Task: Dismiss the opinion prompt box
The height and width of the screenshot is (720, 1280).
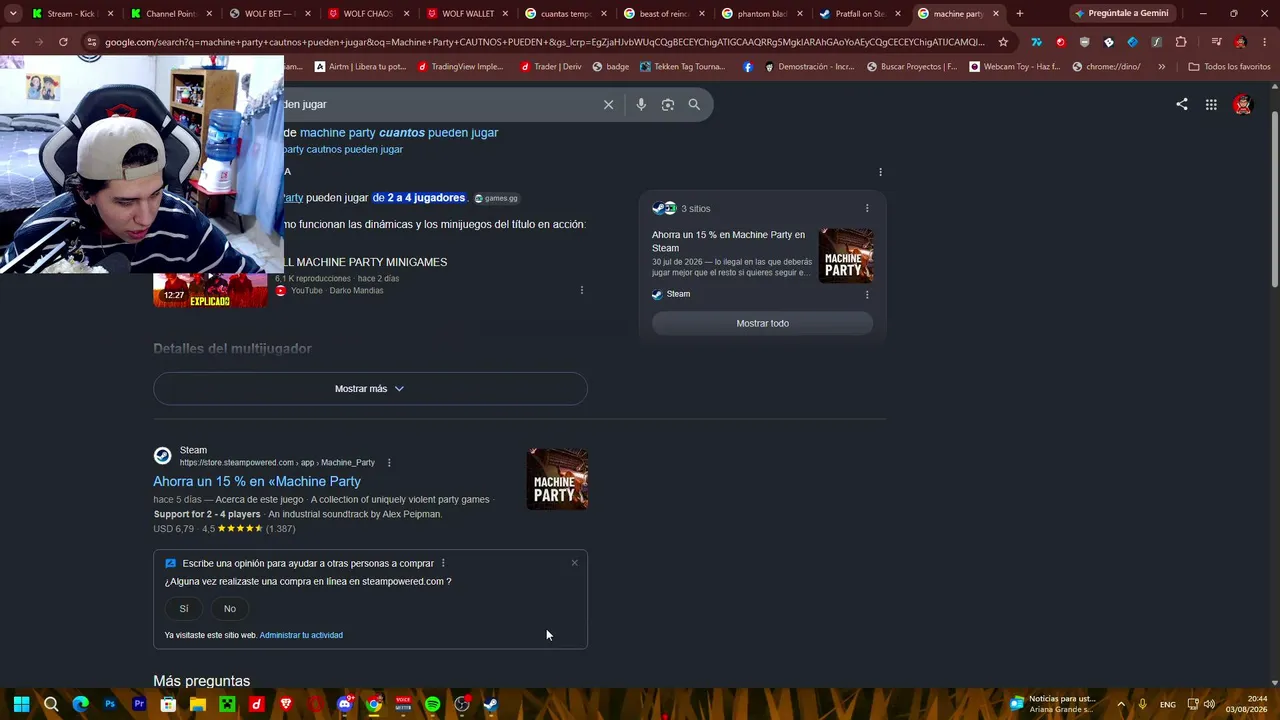Action: pyautogui.click(x=575, y=563)
